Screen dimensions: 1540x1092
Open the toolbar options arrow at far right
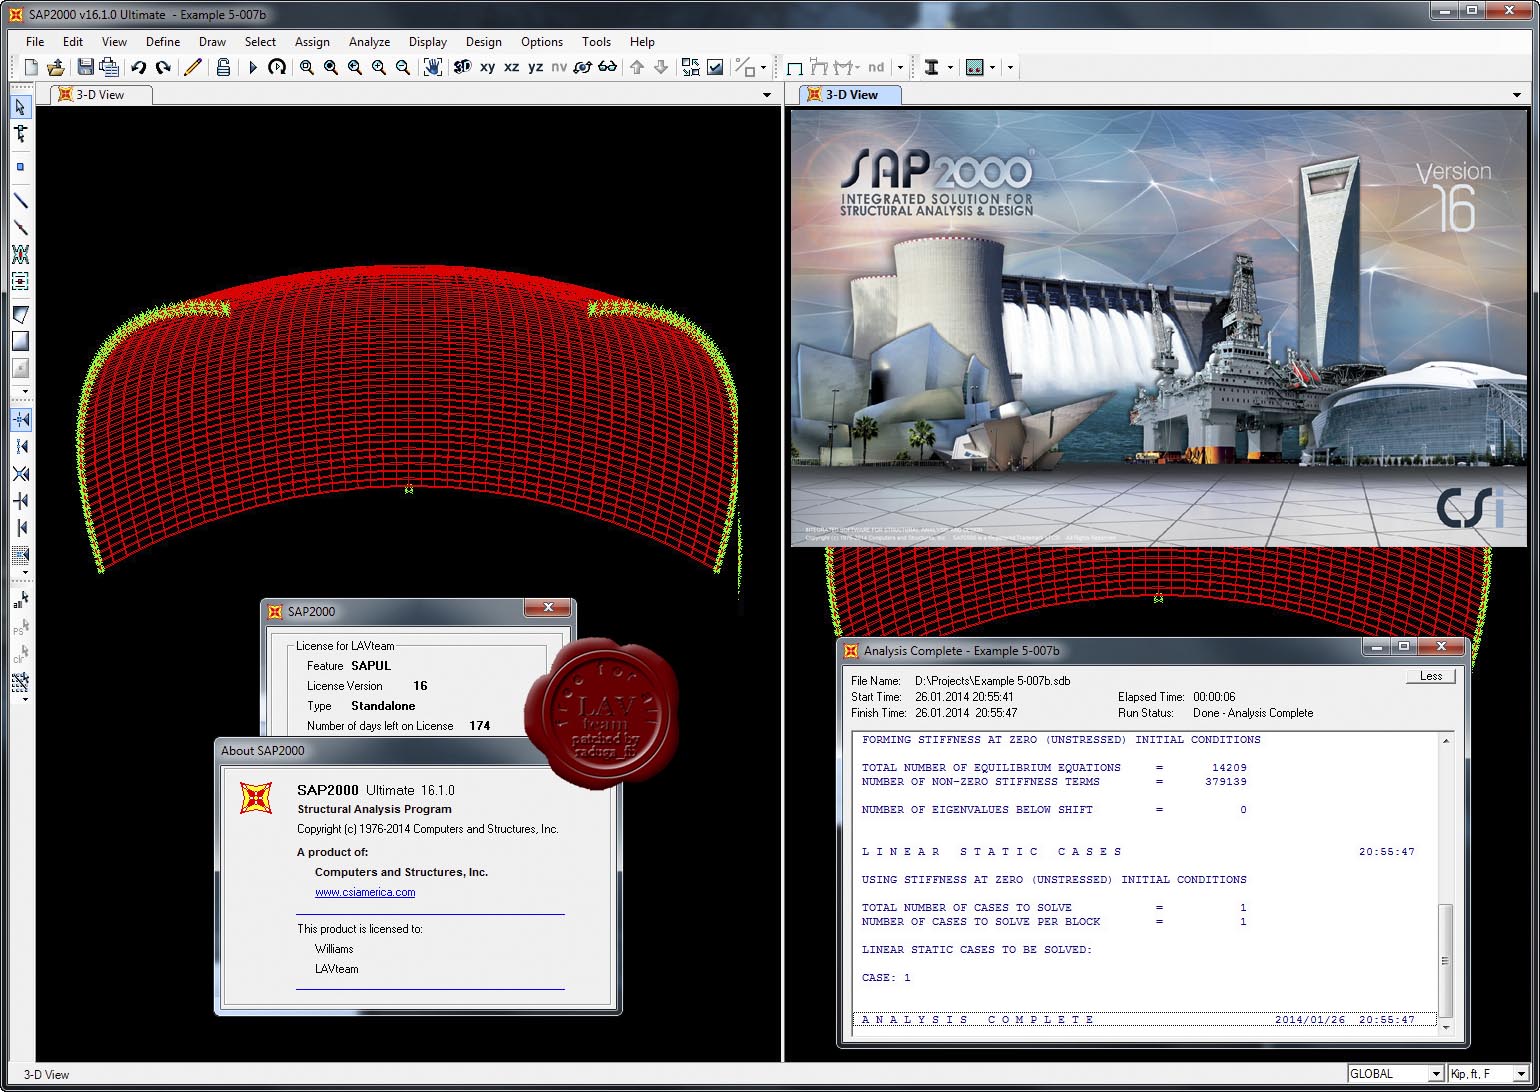[1010, 68]
